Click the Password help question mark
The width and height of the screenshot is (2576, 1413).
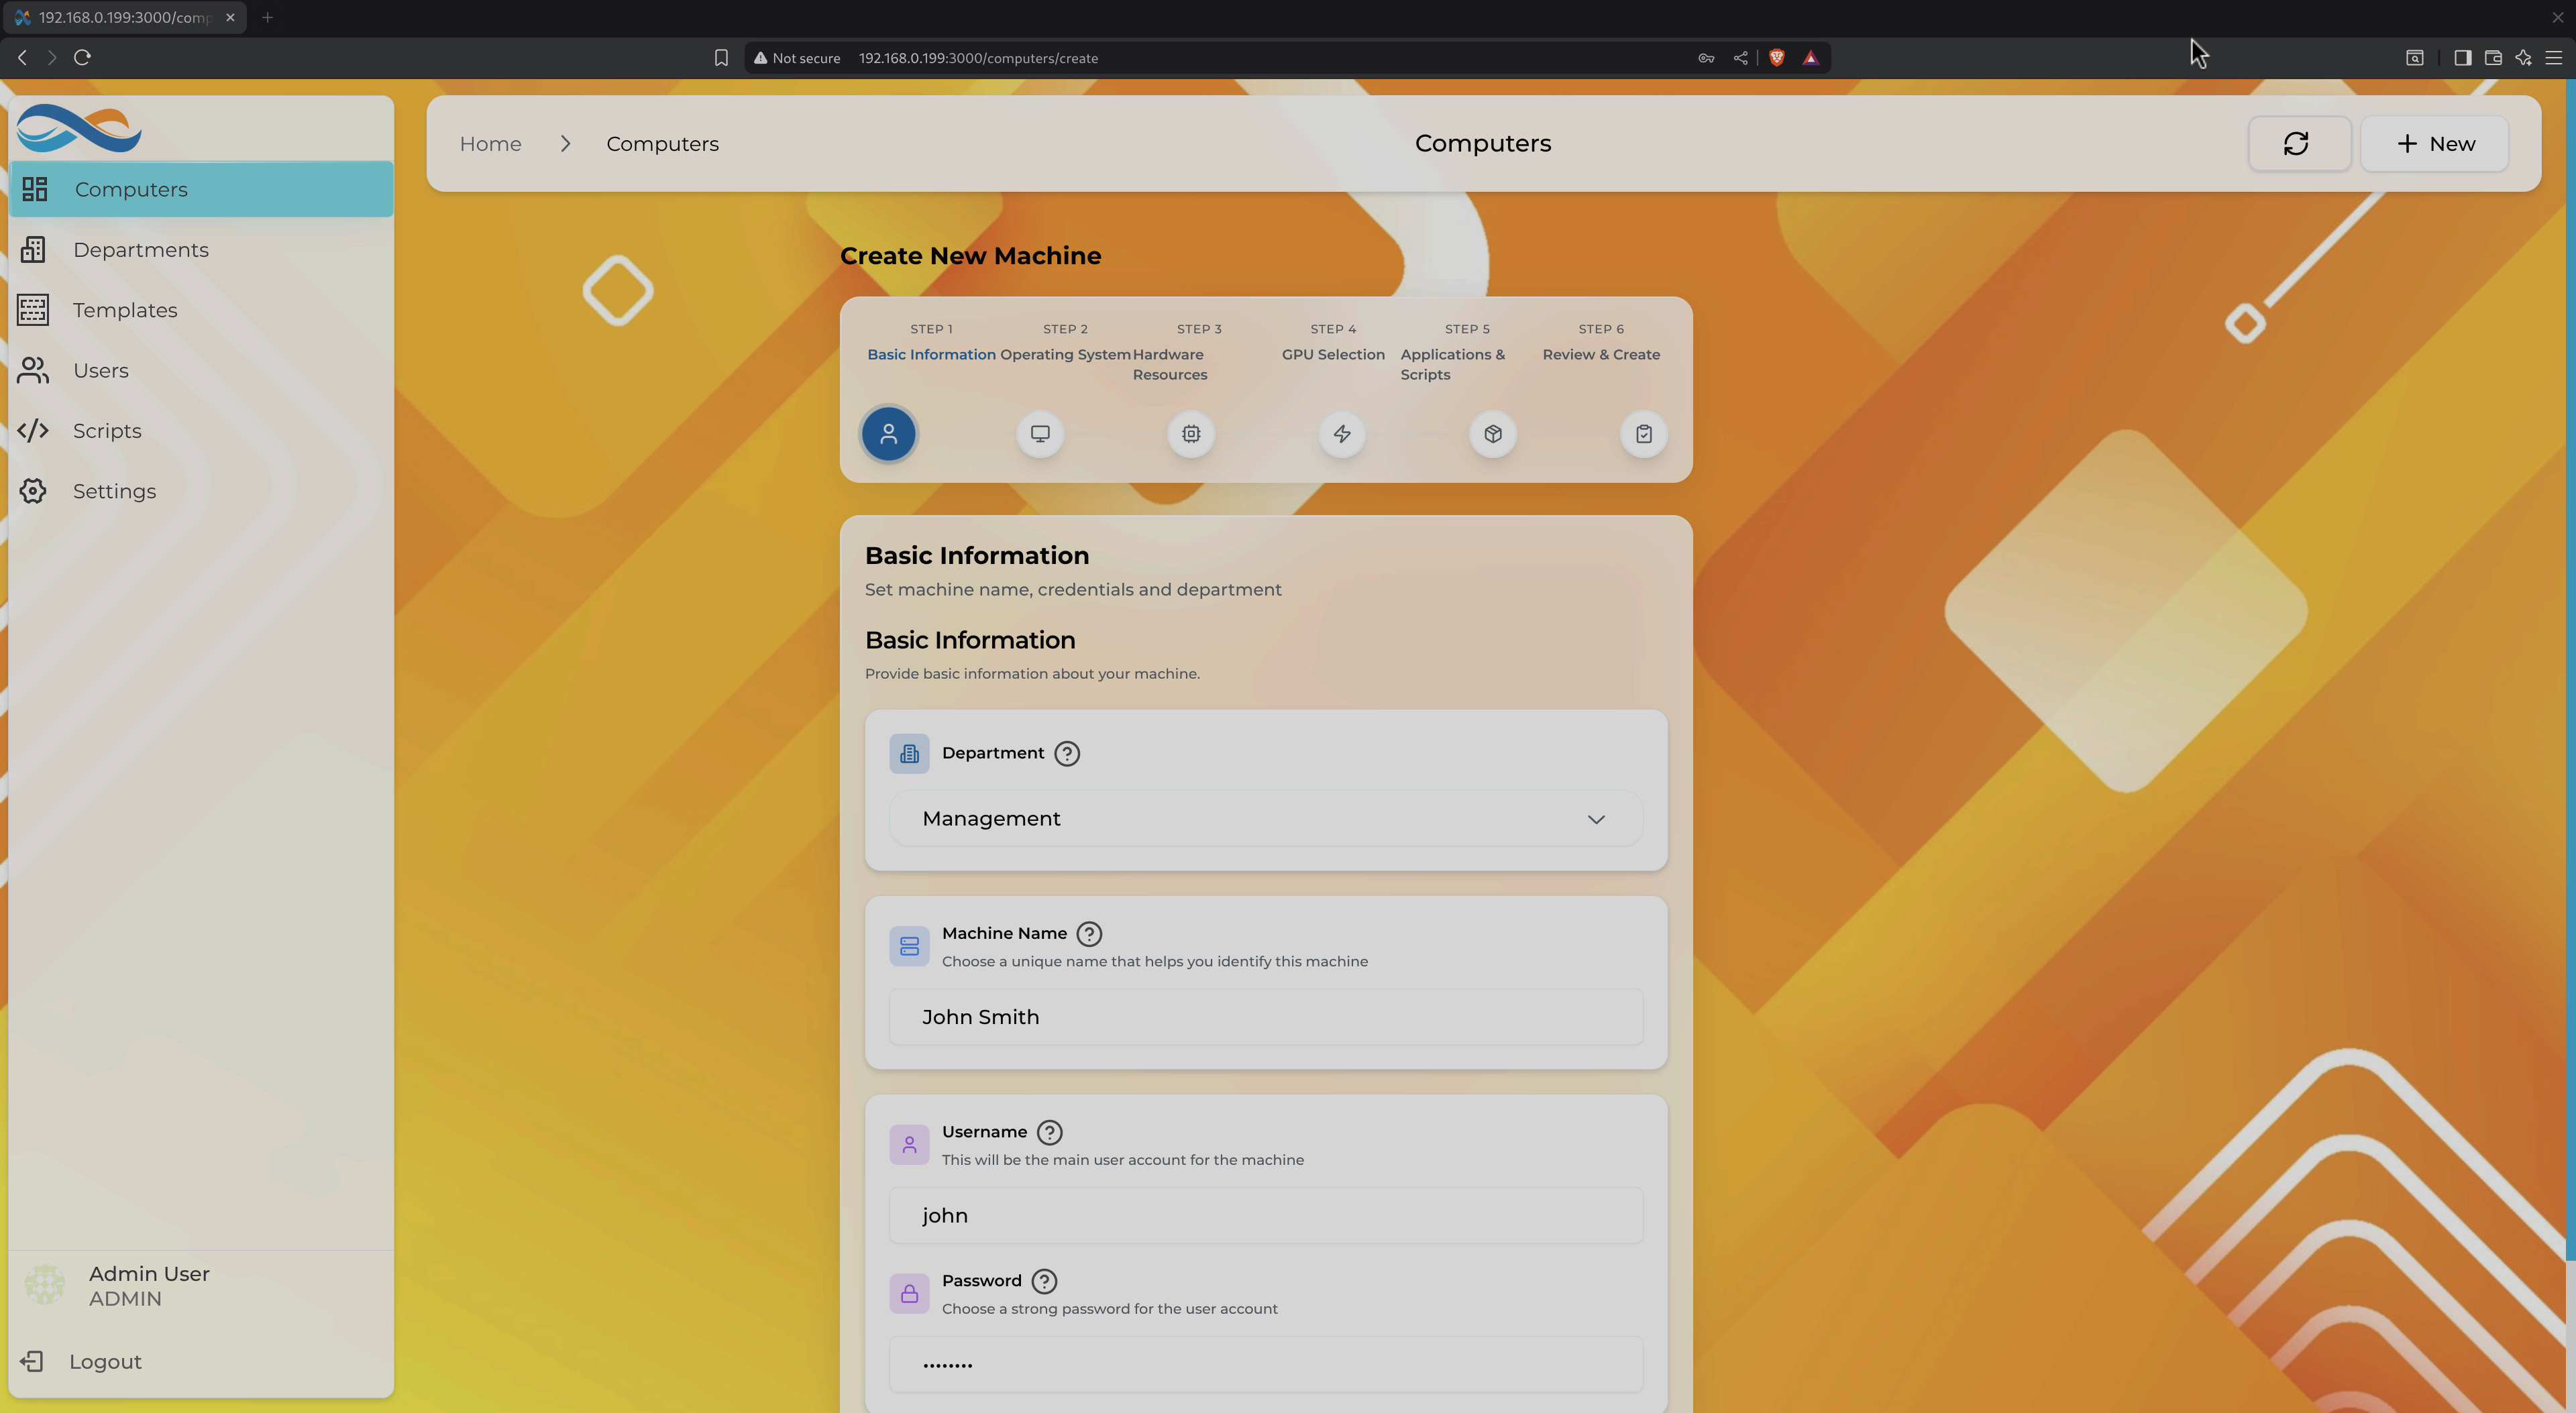click(x=1044, y=1281)
